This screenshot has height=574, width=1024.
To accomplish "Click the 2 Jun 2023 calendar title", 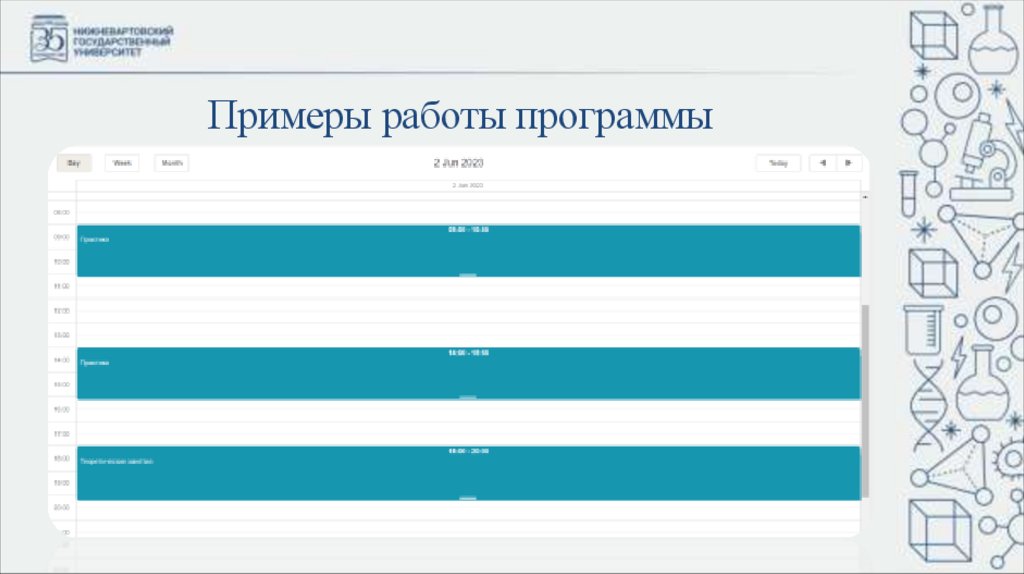I will pyautogui.click(x=458, y=163).
